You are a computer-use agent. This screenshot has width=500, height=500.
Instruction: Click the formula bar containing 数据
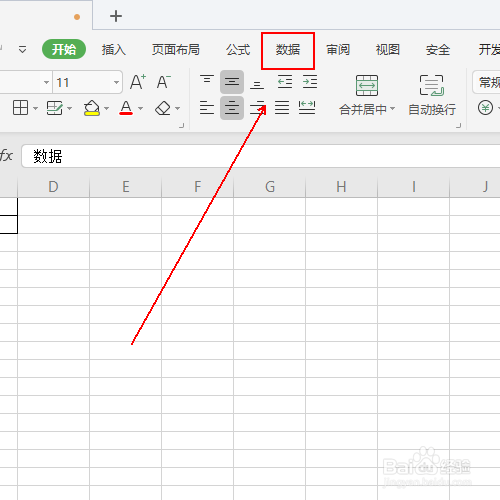(261, 156)
